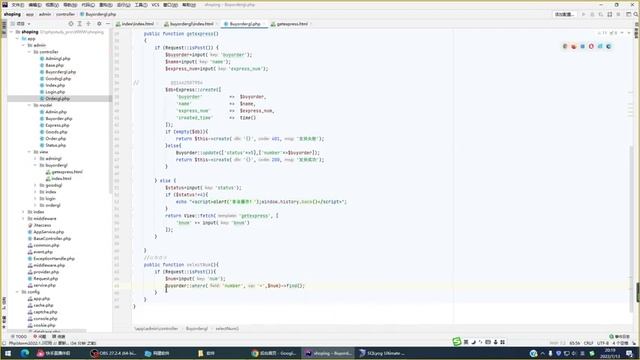Collapse the controller folder
The height and width of the screenshot is (360, 640).
pyautogui.click(x=29, y=52)
